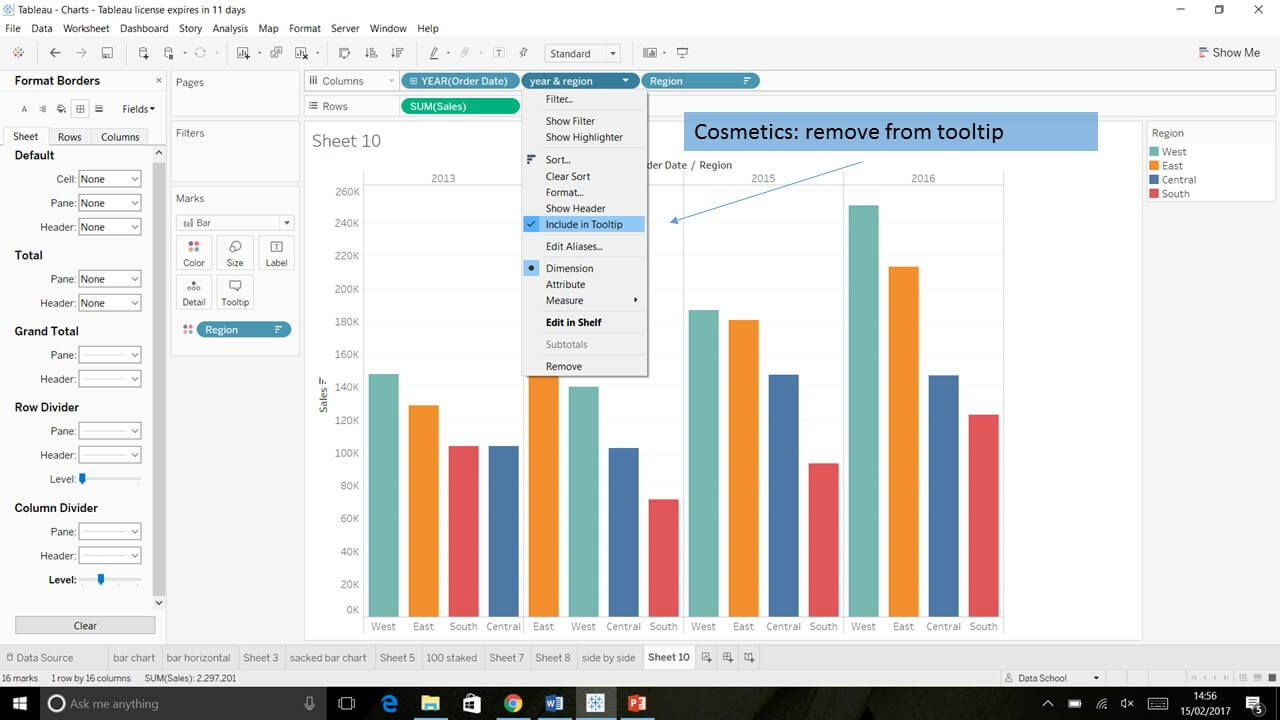Choose Attribute in the context menu

tap(565, 284)
